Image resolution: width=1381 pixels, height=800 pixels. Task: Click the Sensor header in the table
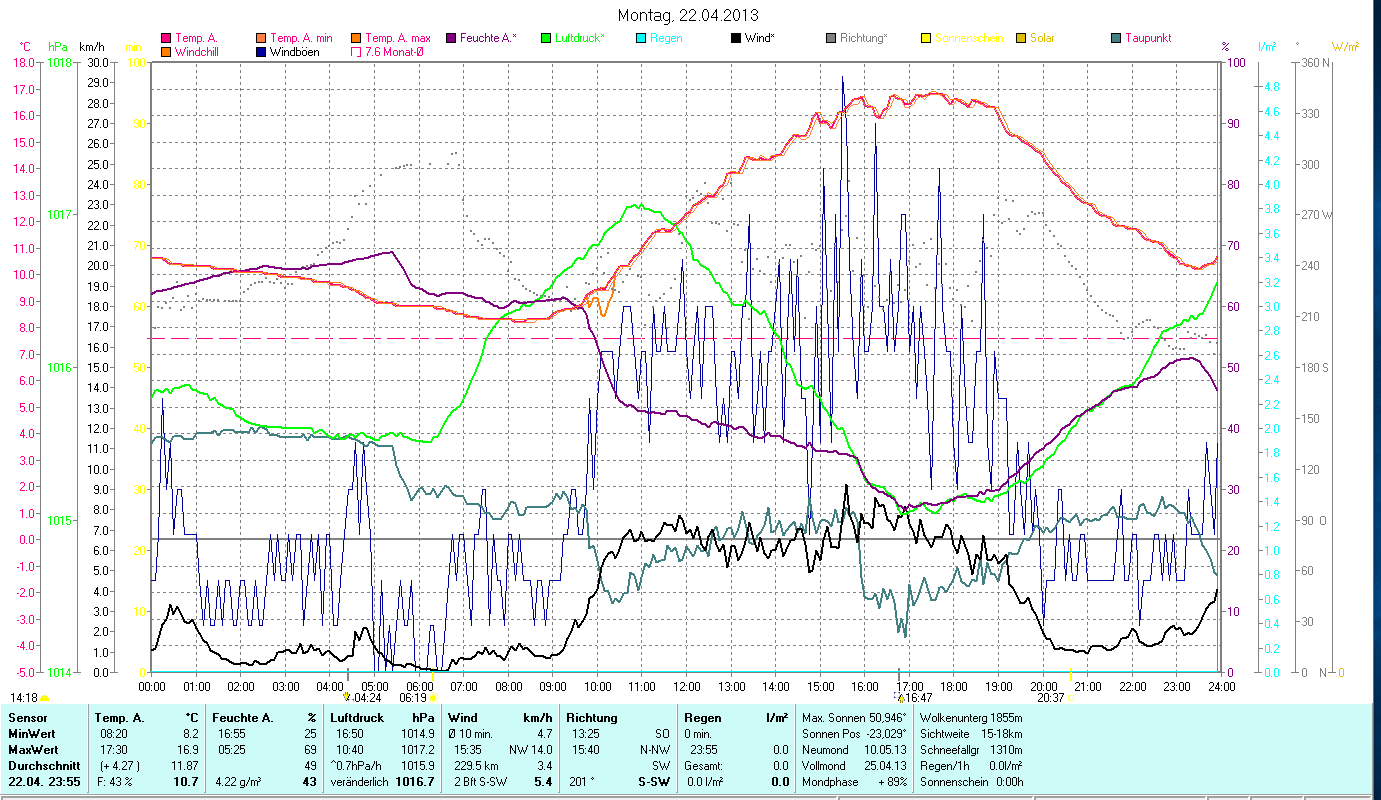click(x=27, y=718)
